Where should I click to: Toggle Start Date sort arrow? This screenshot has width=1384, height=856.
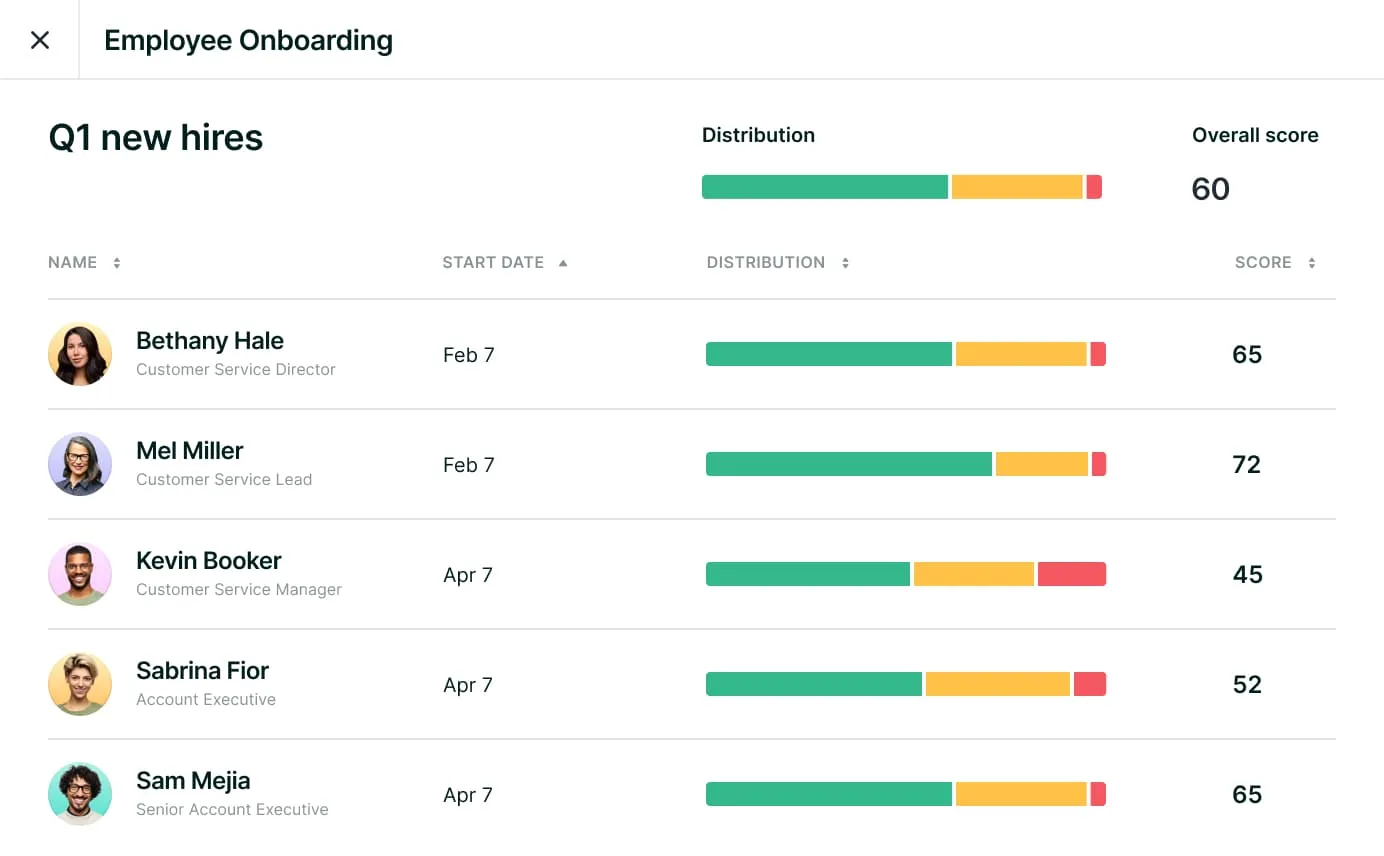click(563, 263)
